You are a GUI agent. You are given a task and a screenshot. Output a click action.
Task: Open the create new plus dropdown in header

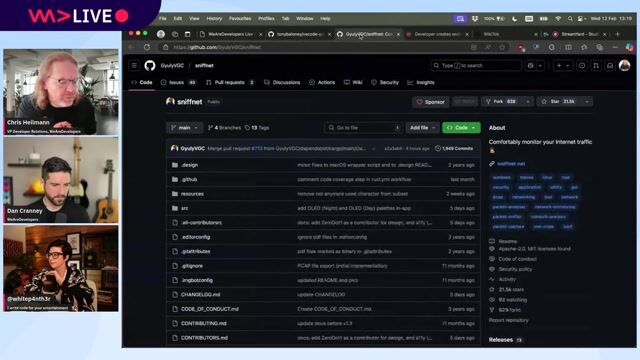click(563, 66)
